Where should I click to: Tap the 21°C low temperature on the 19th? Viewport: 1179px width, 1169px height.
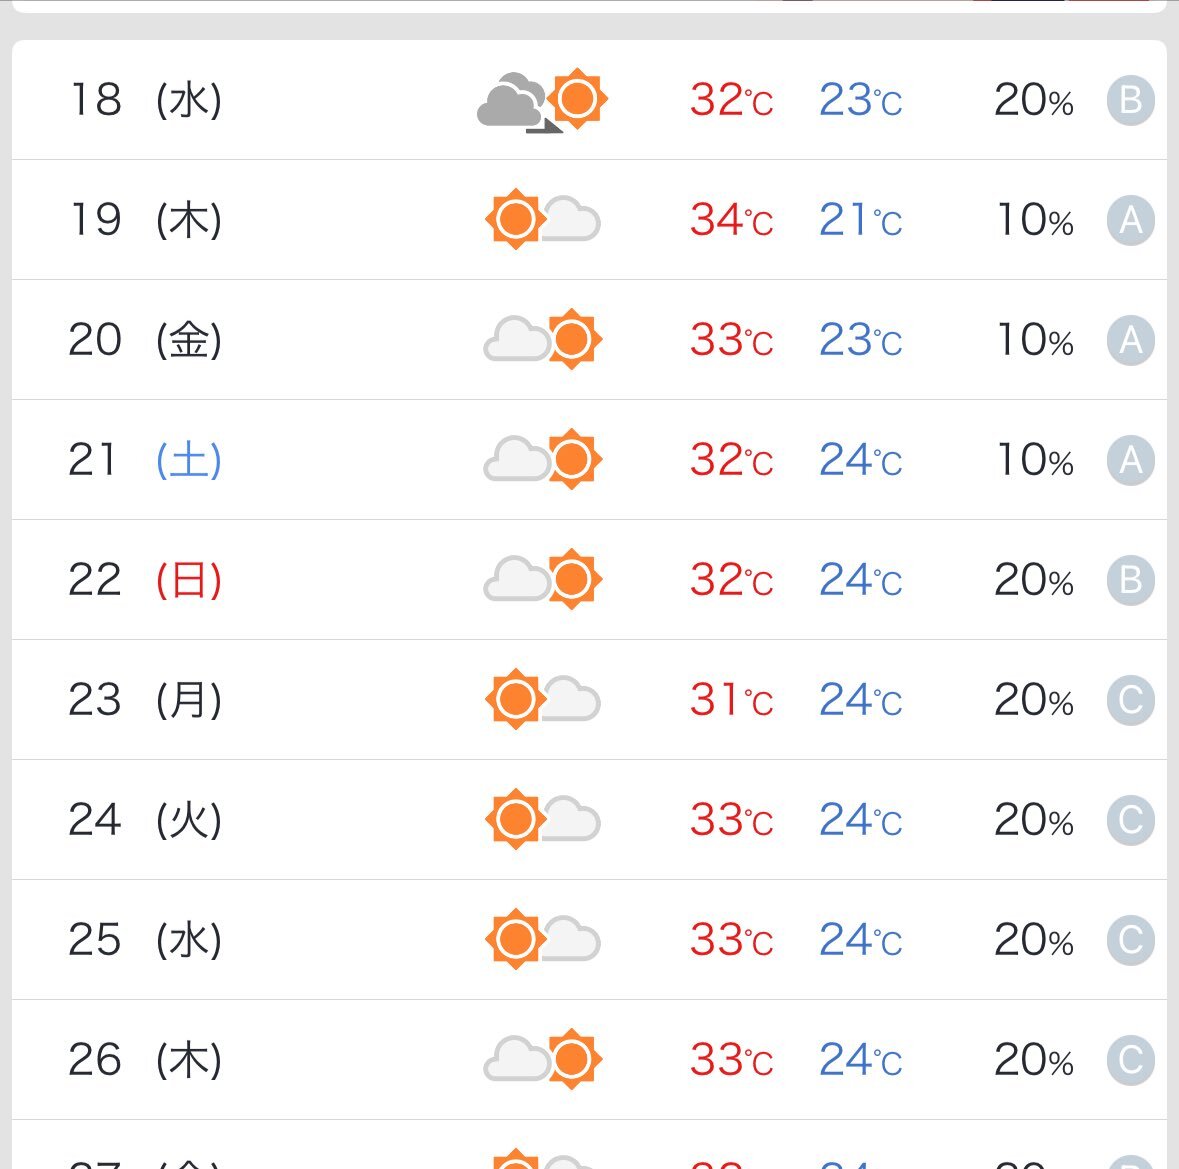tap(860, 220)
